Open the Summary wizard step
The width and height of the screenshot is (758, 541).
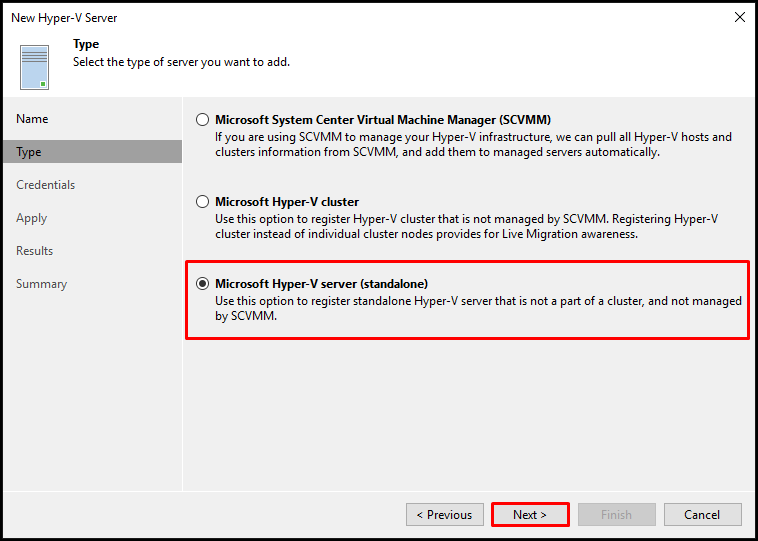point(41,284)
